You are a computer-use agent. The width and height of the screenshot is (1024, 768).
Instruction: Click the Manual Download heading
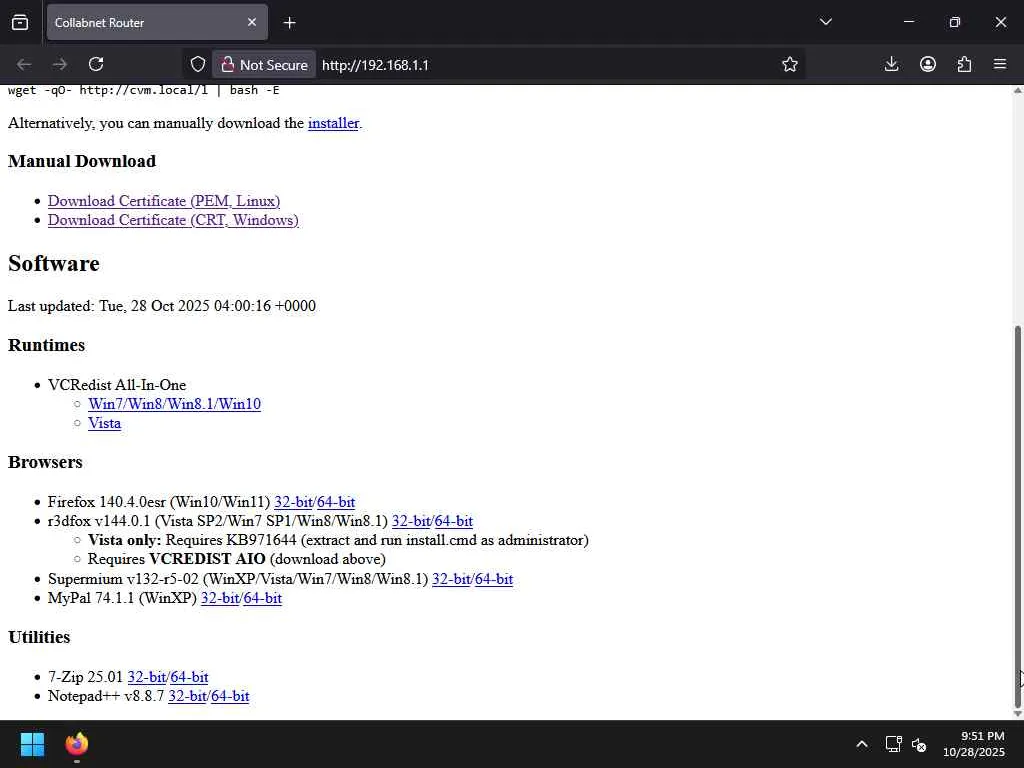tap(82, 161)
